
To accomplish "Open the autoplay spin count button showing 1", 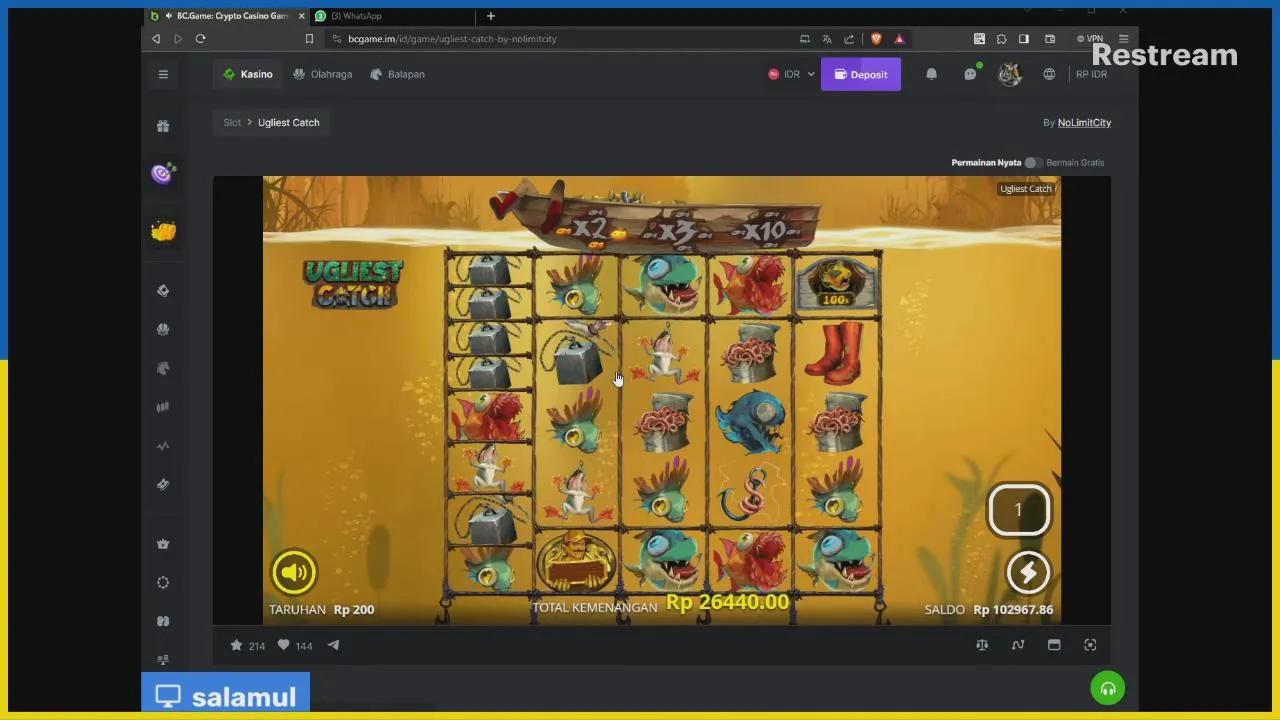I will [1018, 510].
